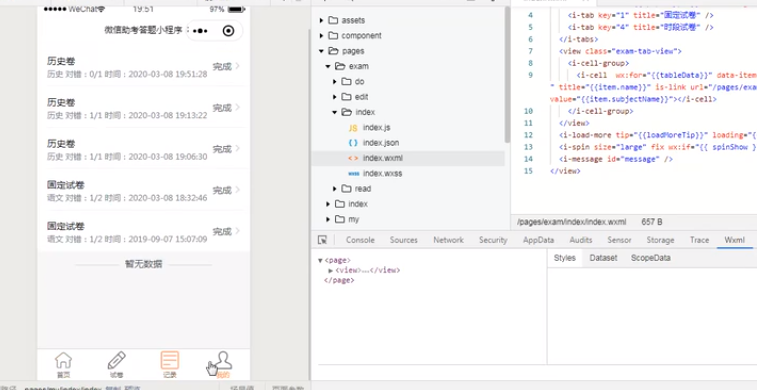Click /pages/exam/index/index.wxml path in status bar
The width and height of the screenshot is (757, 390).
572,222
